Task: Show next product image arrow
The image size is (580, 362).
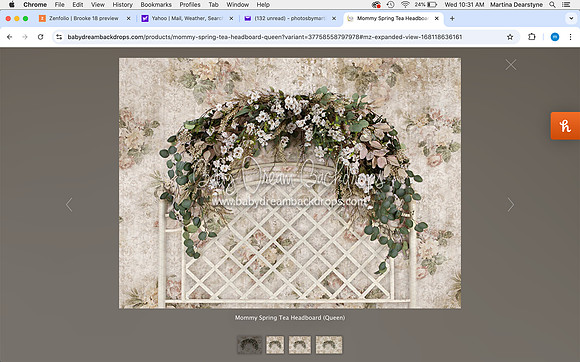Action: [511, 204]
